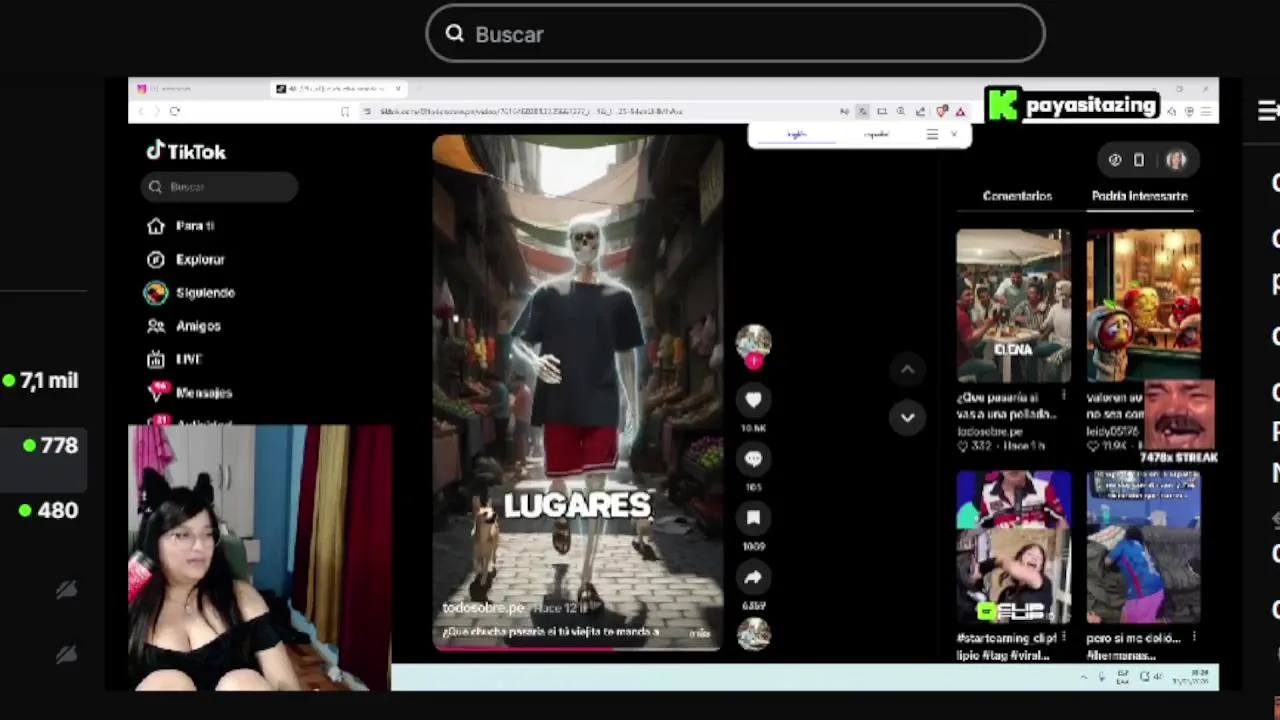This screenshot has width=1280, height=720.
Task: Click the video progress bar
Action: 577,648
